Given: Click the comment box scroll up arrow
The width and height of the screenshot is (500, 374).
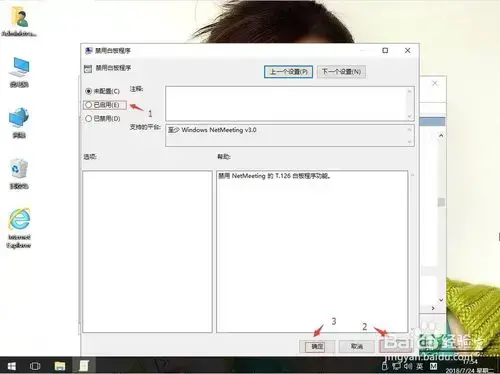Looking at the screenshot, I should point(410,91).
